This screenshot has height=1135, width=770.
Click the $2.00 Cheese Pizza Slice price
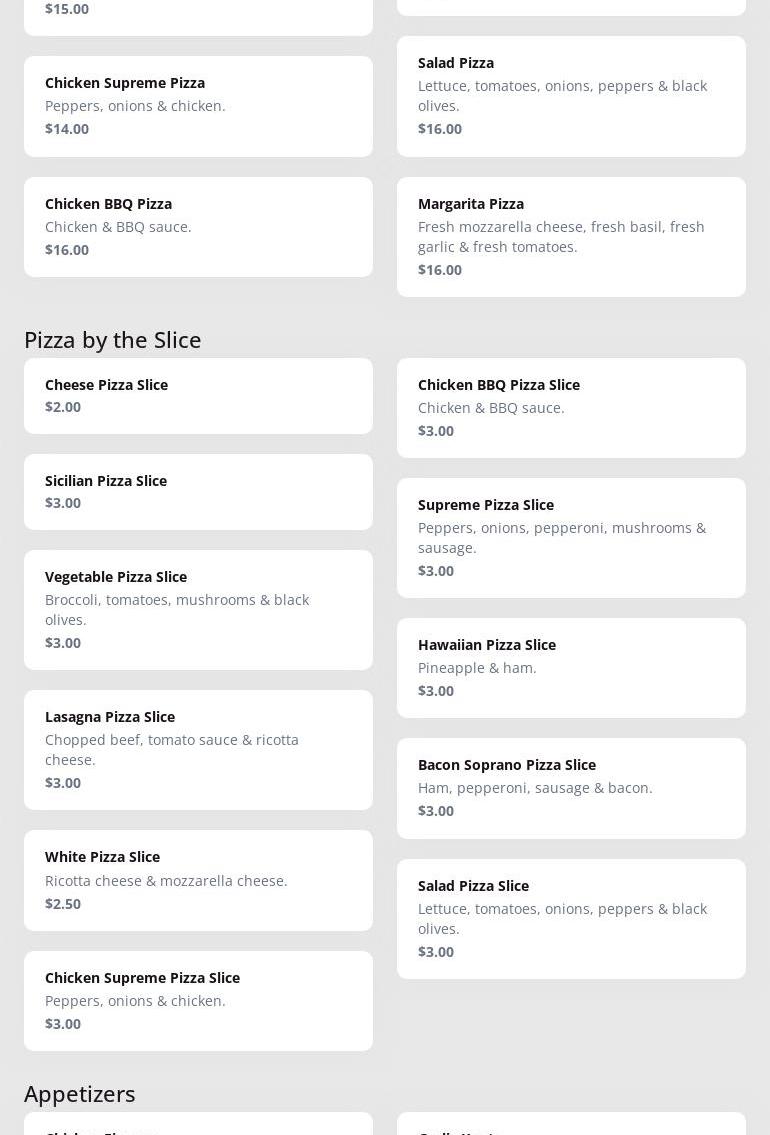click(x=63, y=407)
